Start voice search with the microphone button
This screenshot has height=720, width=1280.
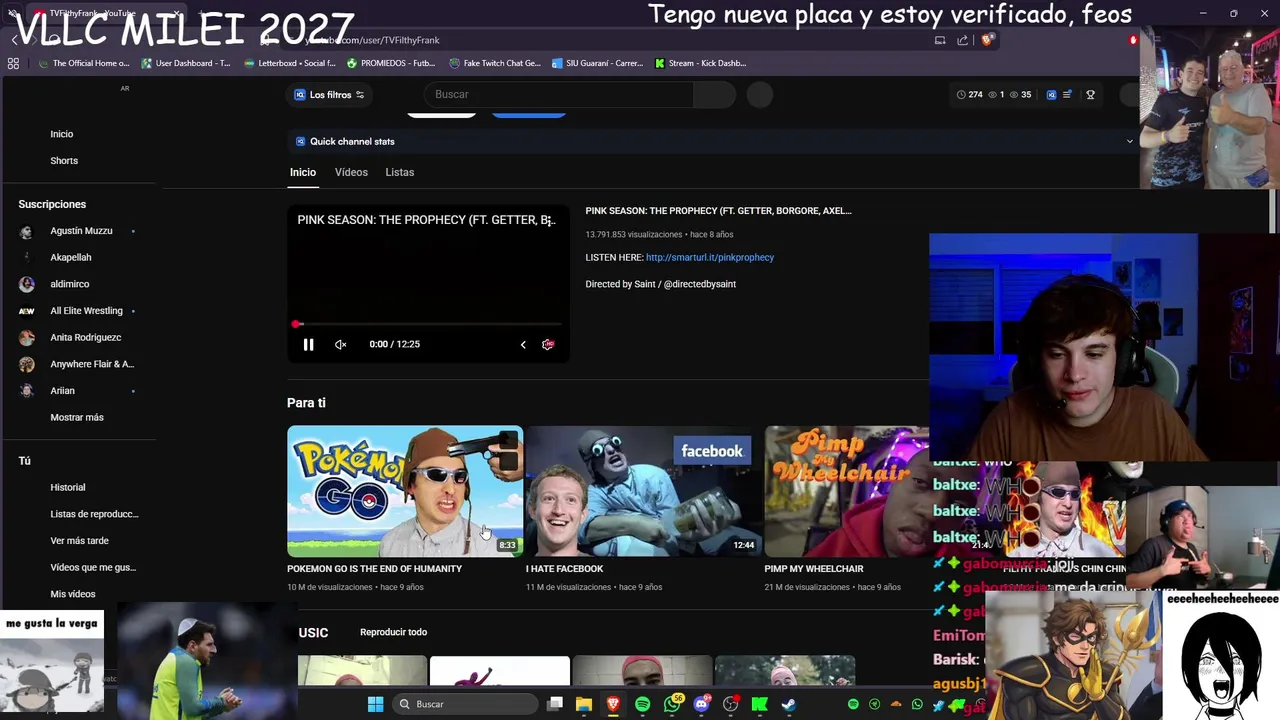coord(760,94)
